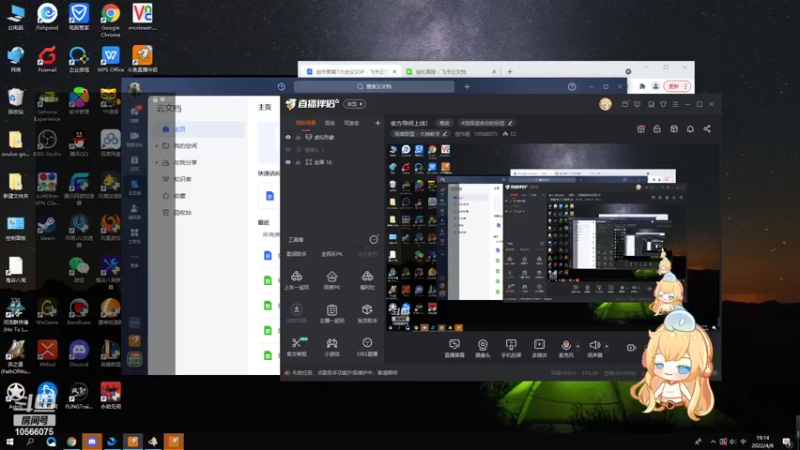Collapse the 工具箱 panel with minus button

click(373, 240)
